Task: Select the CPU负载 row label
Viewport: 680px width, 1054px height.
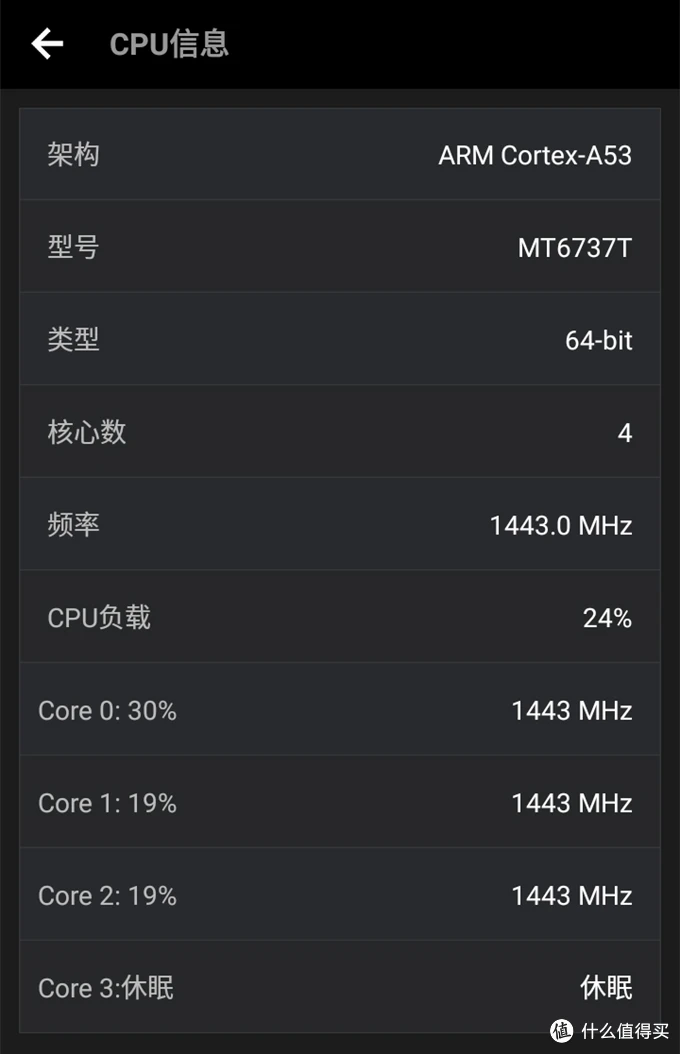Action: (x=99, y=618)
